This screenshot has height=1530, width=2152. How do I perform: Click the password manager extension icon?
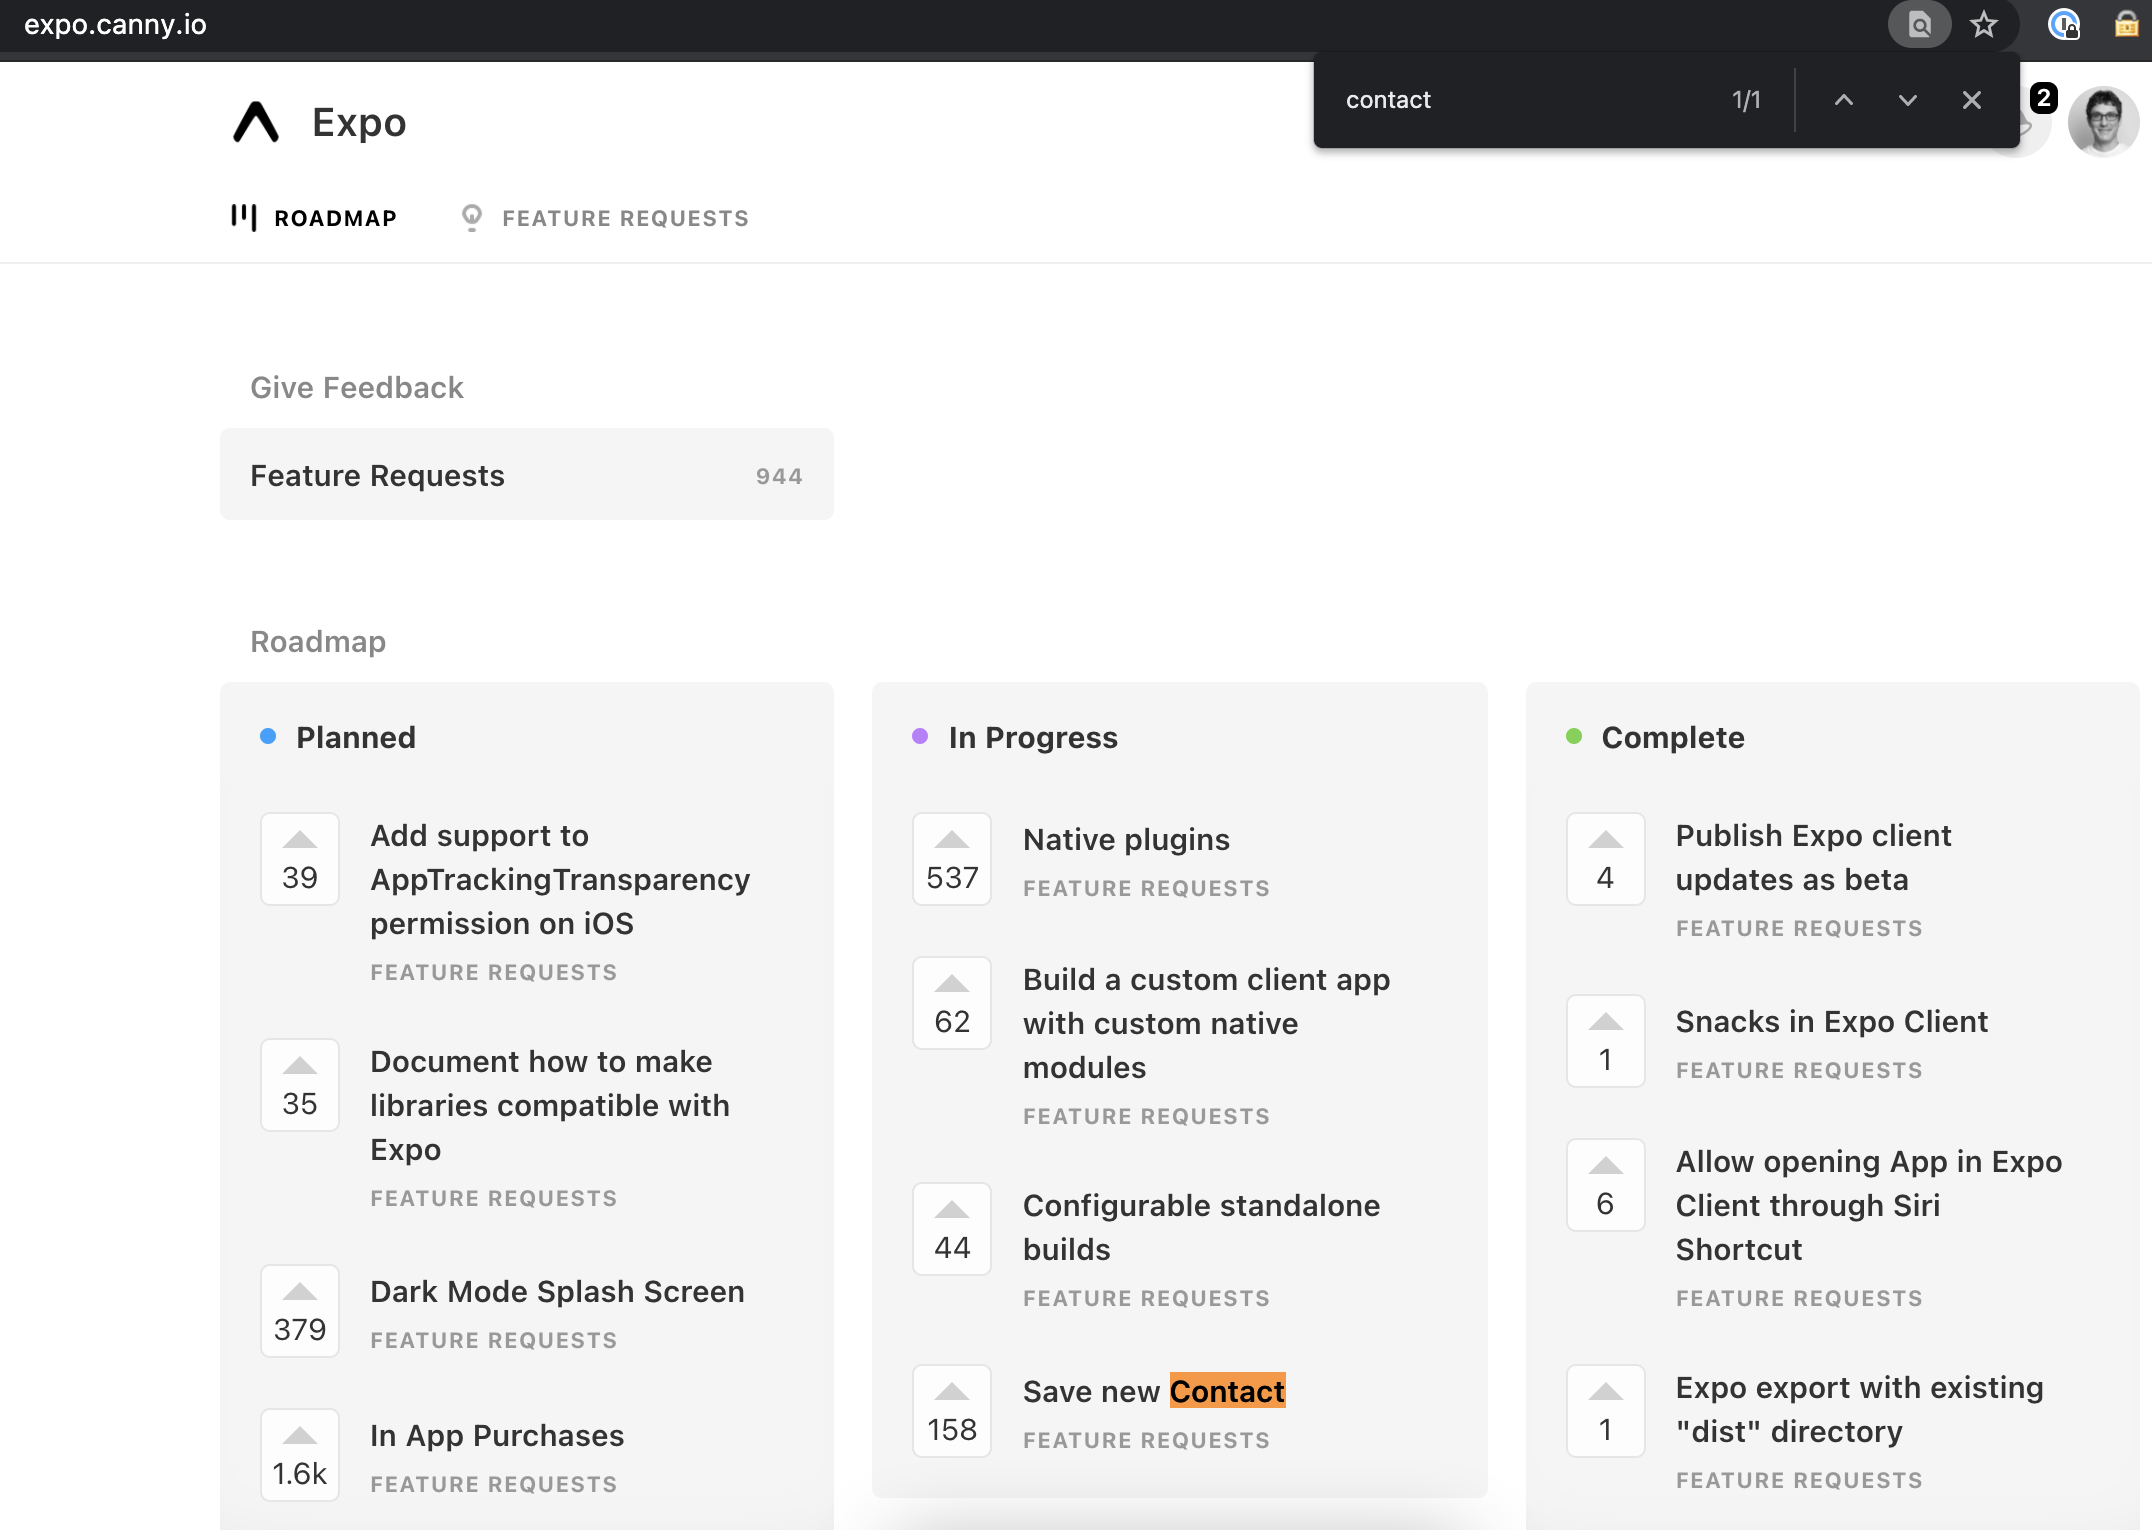2064,24
